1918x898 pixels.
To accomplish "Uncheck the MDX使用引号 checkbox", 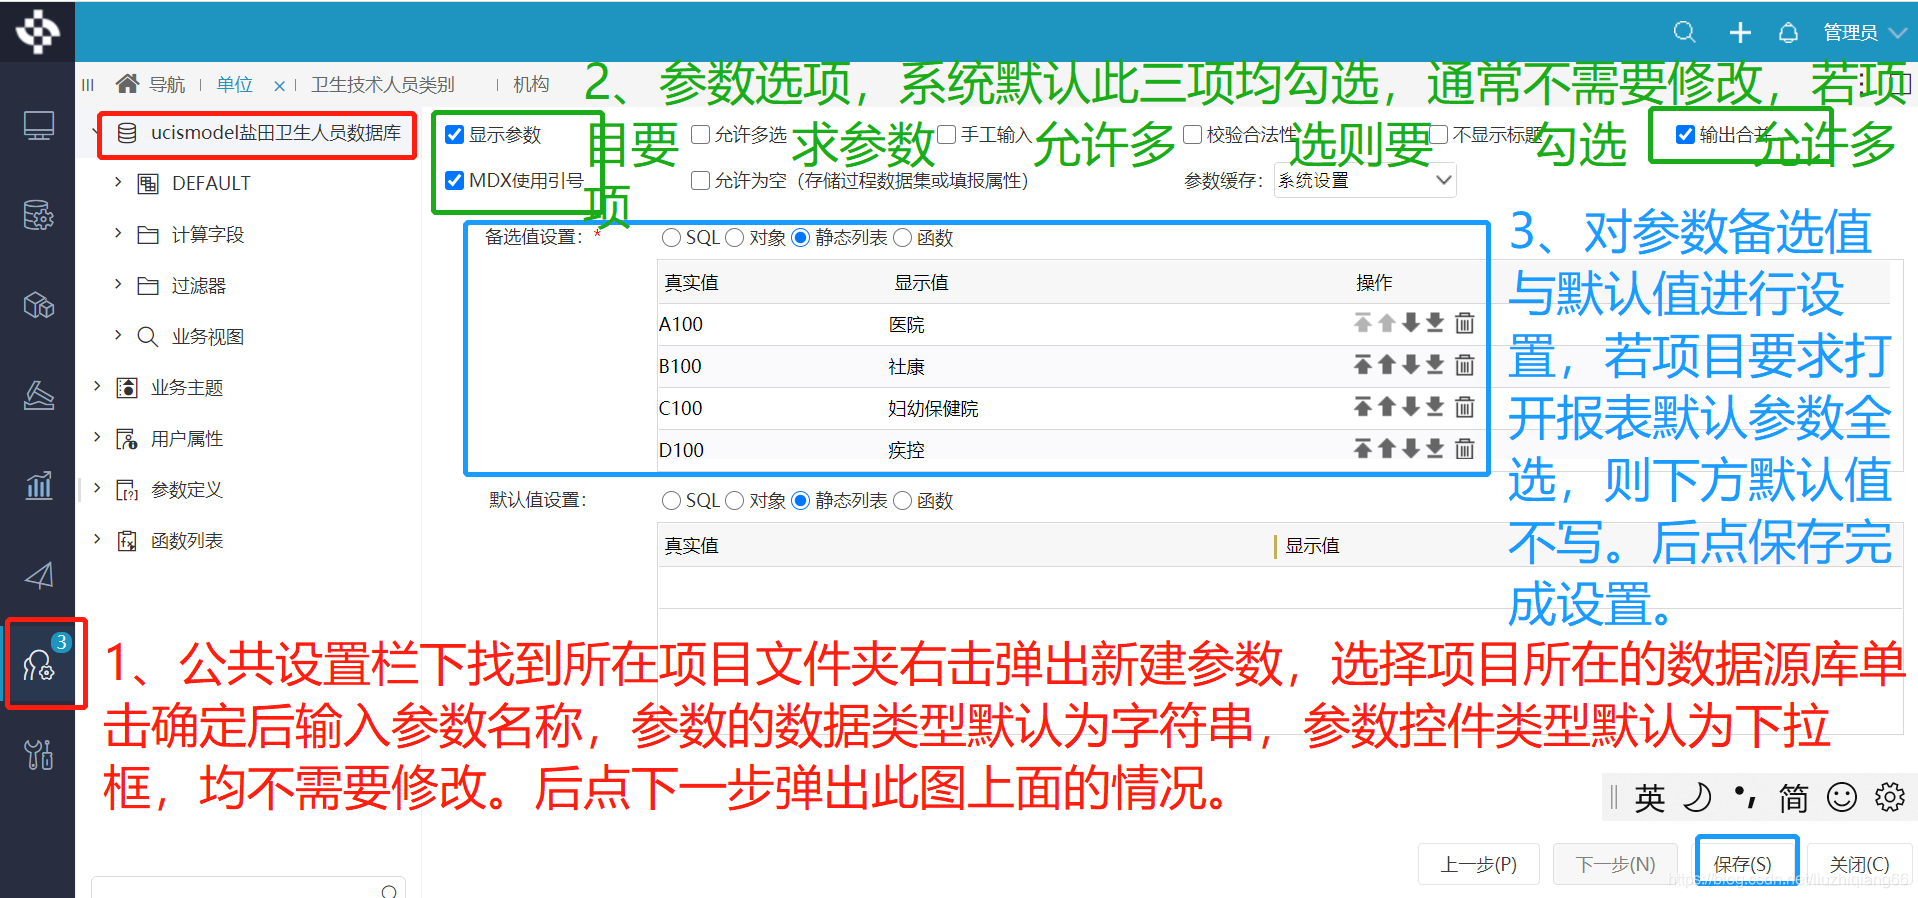I will [x=455, y=180].
